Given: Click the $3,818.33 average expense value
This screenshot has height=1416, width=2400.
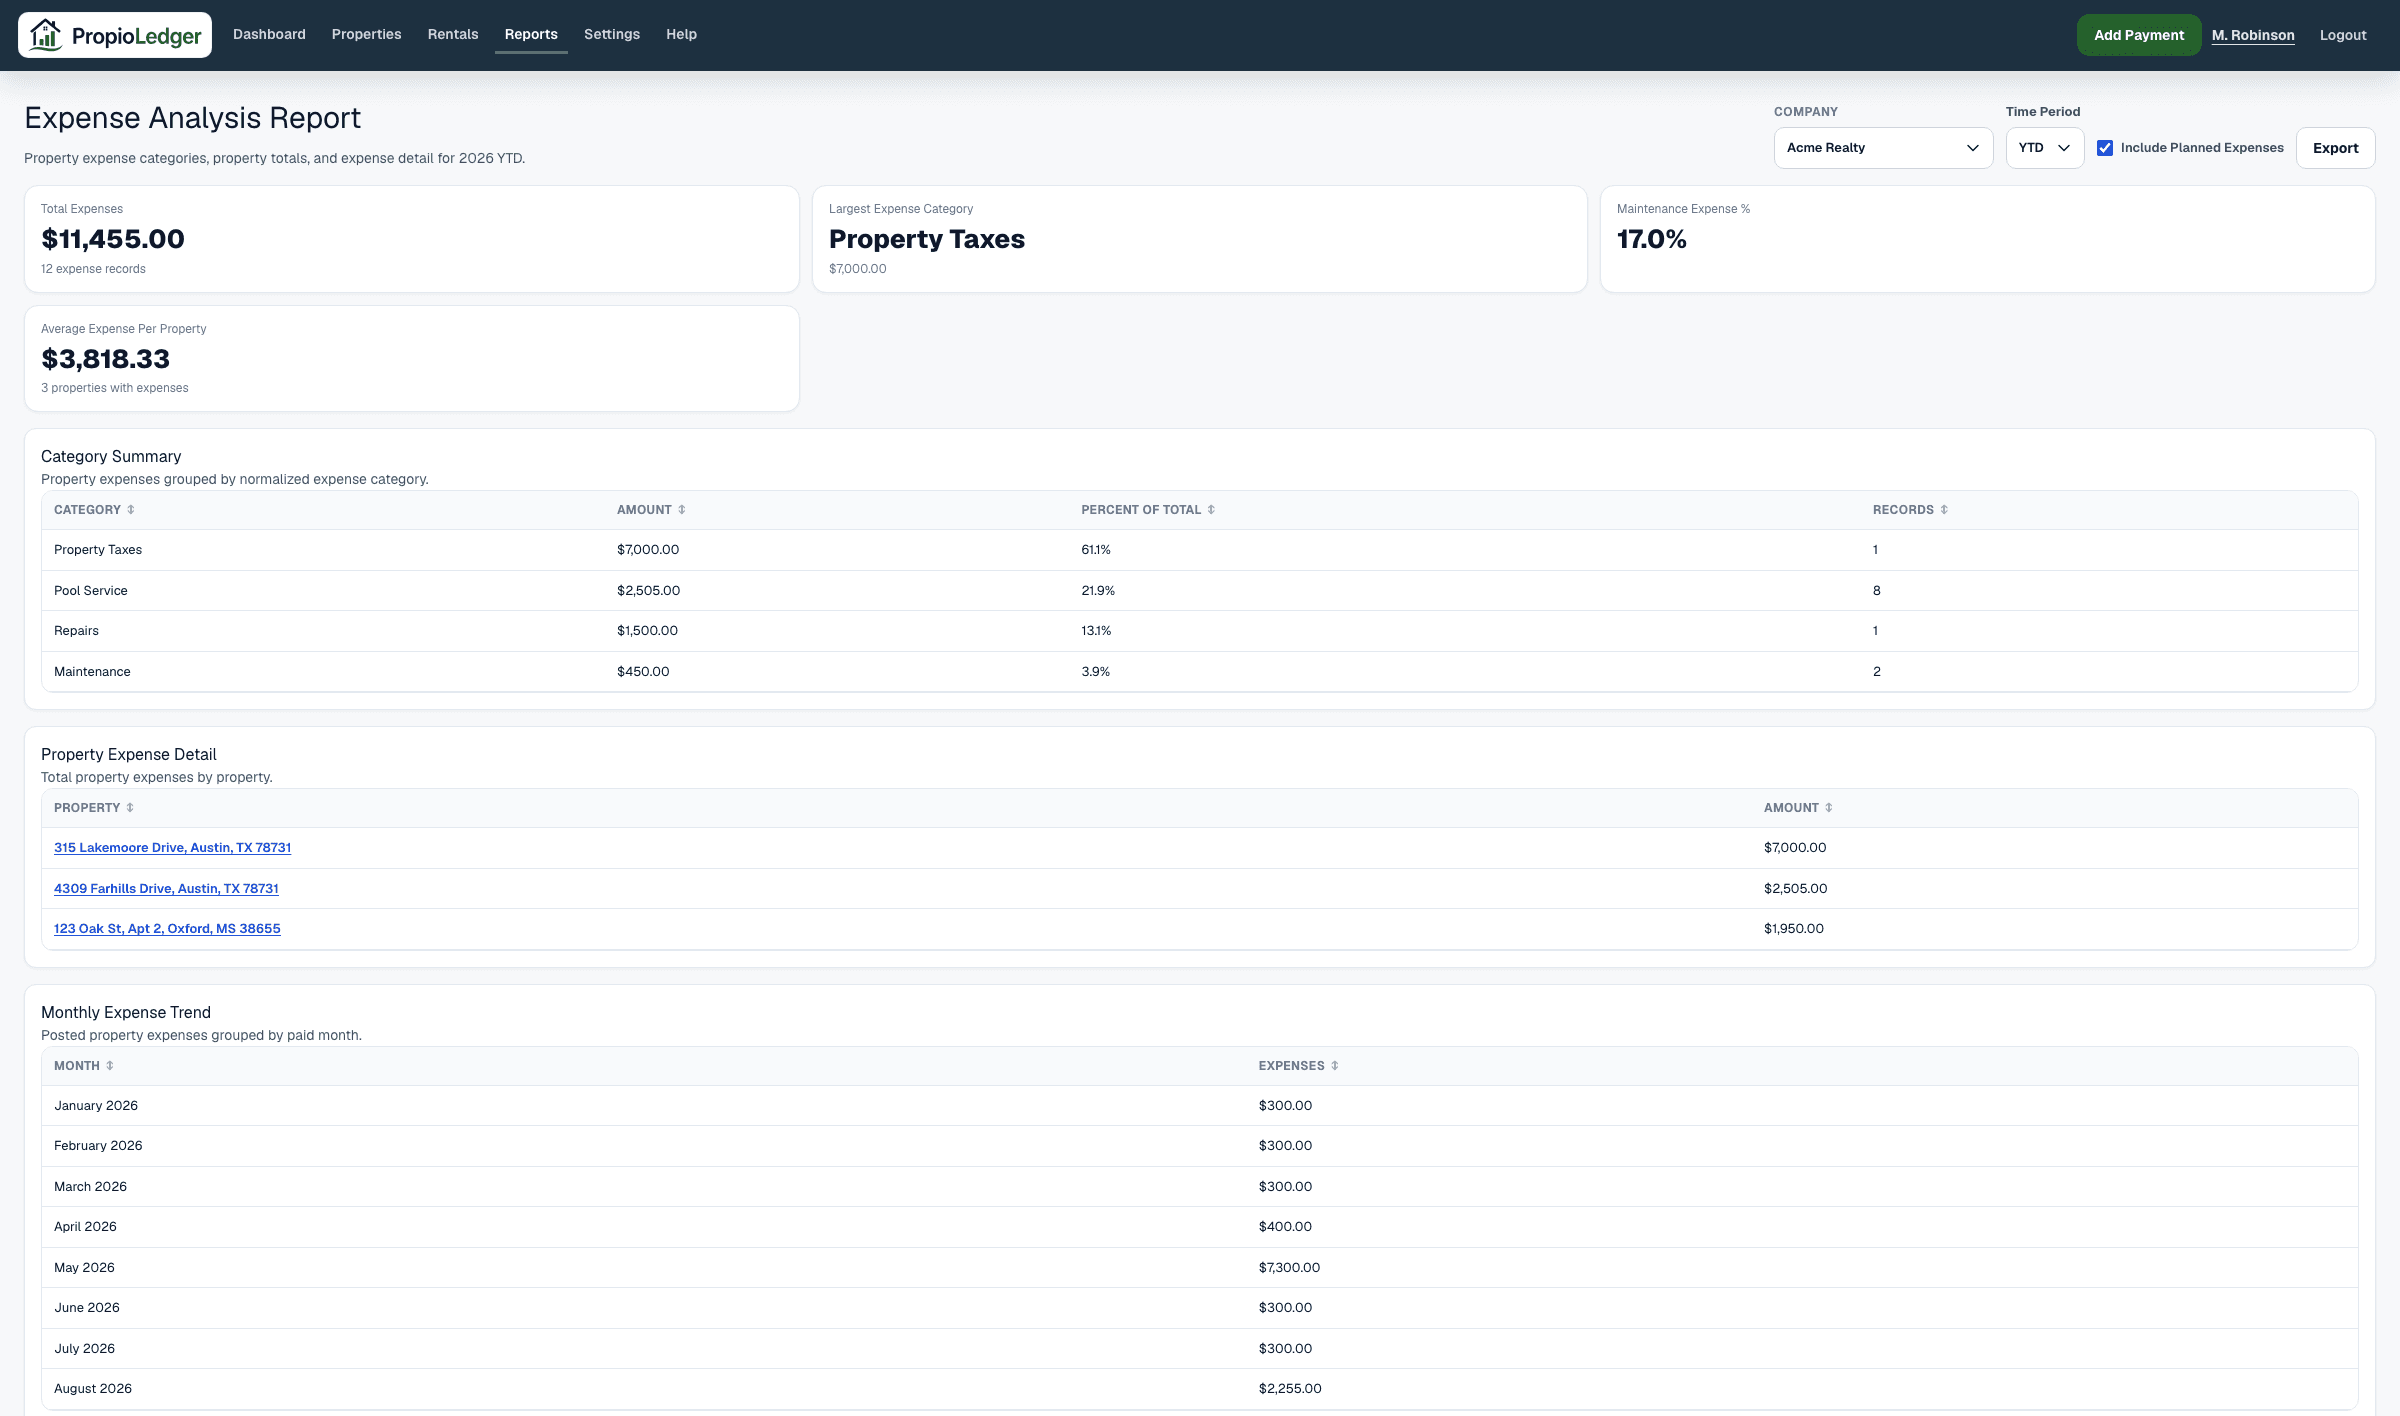Looking at the screenshot, I should point(106,359).
